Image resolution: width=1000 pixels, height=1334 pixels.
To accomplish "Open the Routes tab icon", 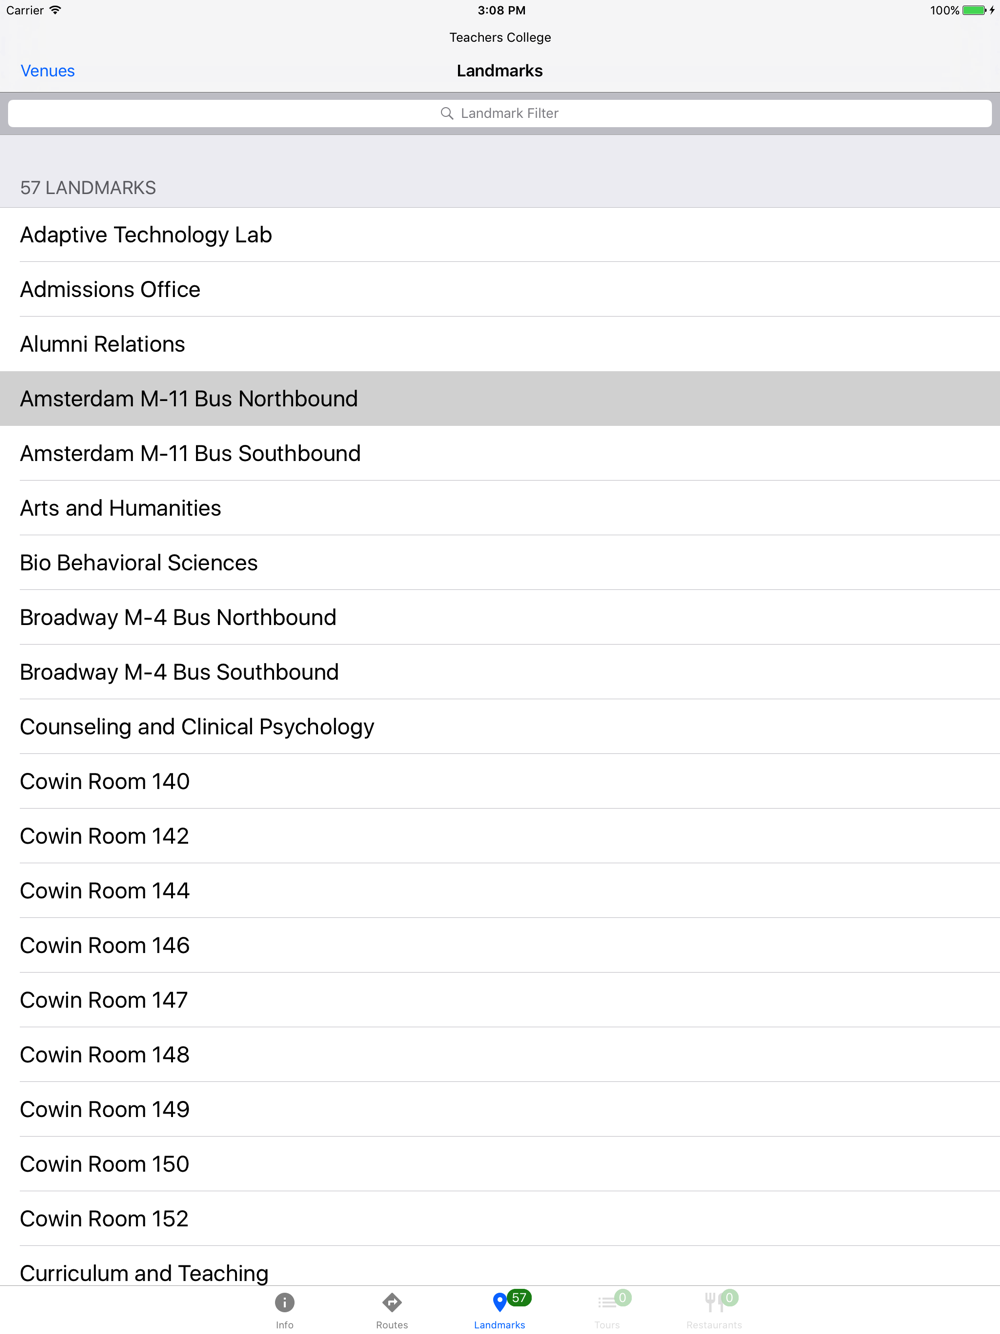I will (x=392, y=1302).
